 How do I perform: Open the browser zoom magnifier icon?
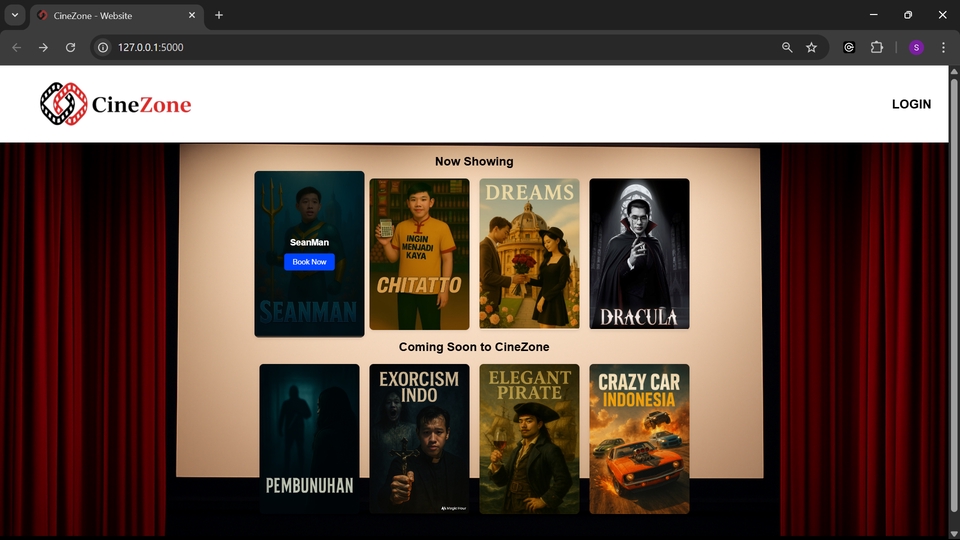pos(787,47)
